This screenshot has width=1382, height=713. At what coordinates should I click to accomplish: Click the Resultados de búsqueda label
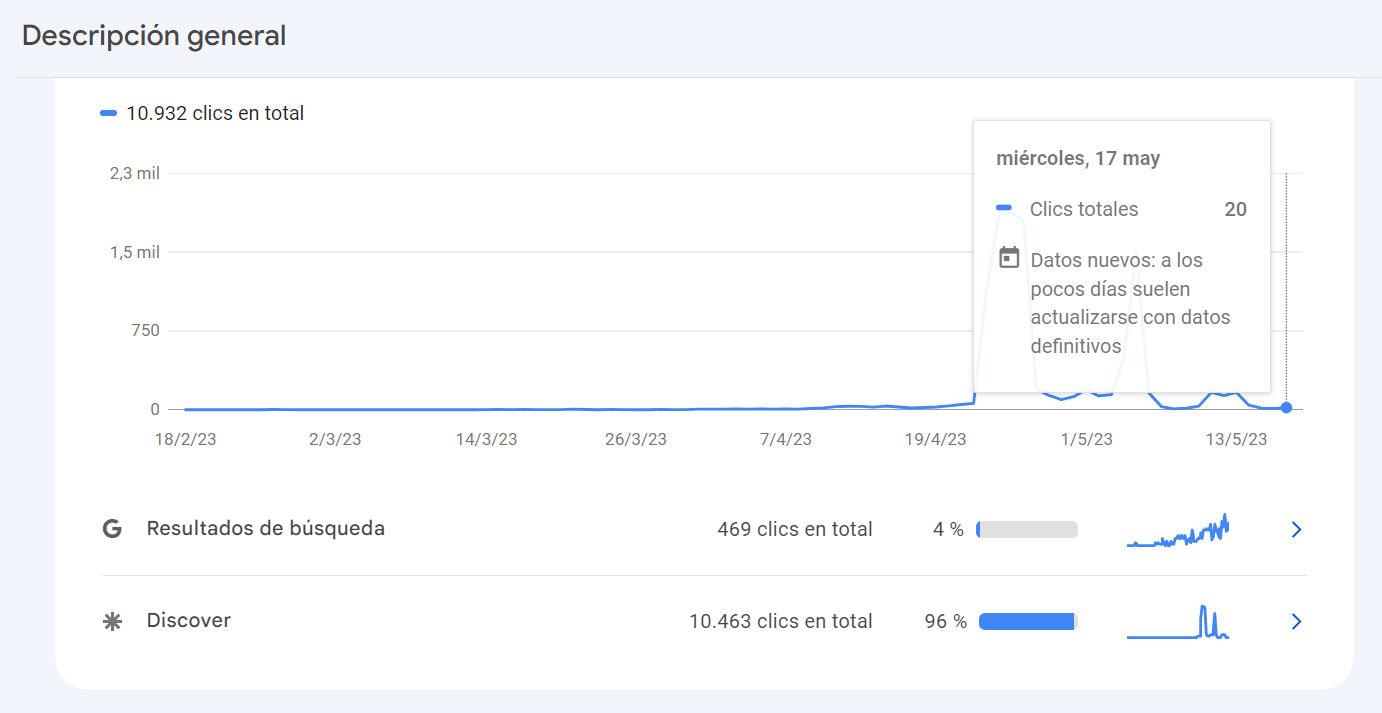click(x=265, y=529)
